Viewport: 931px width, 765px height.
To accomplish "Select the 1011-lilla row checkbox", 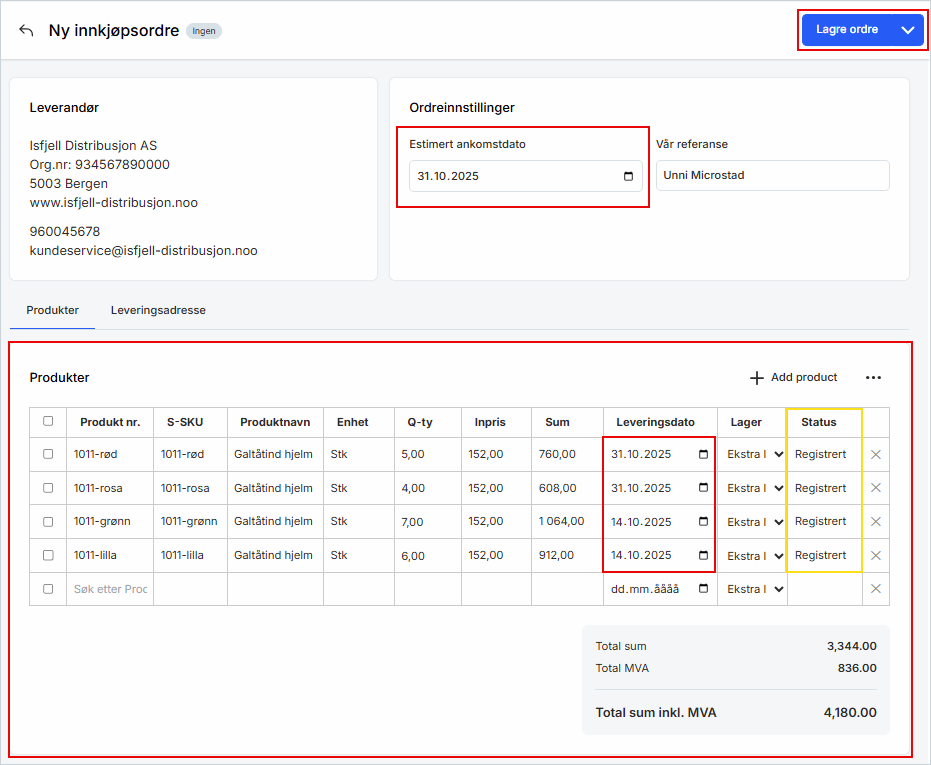I will [48, 556].
